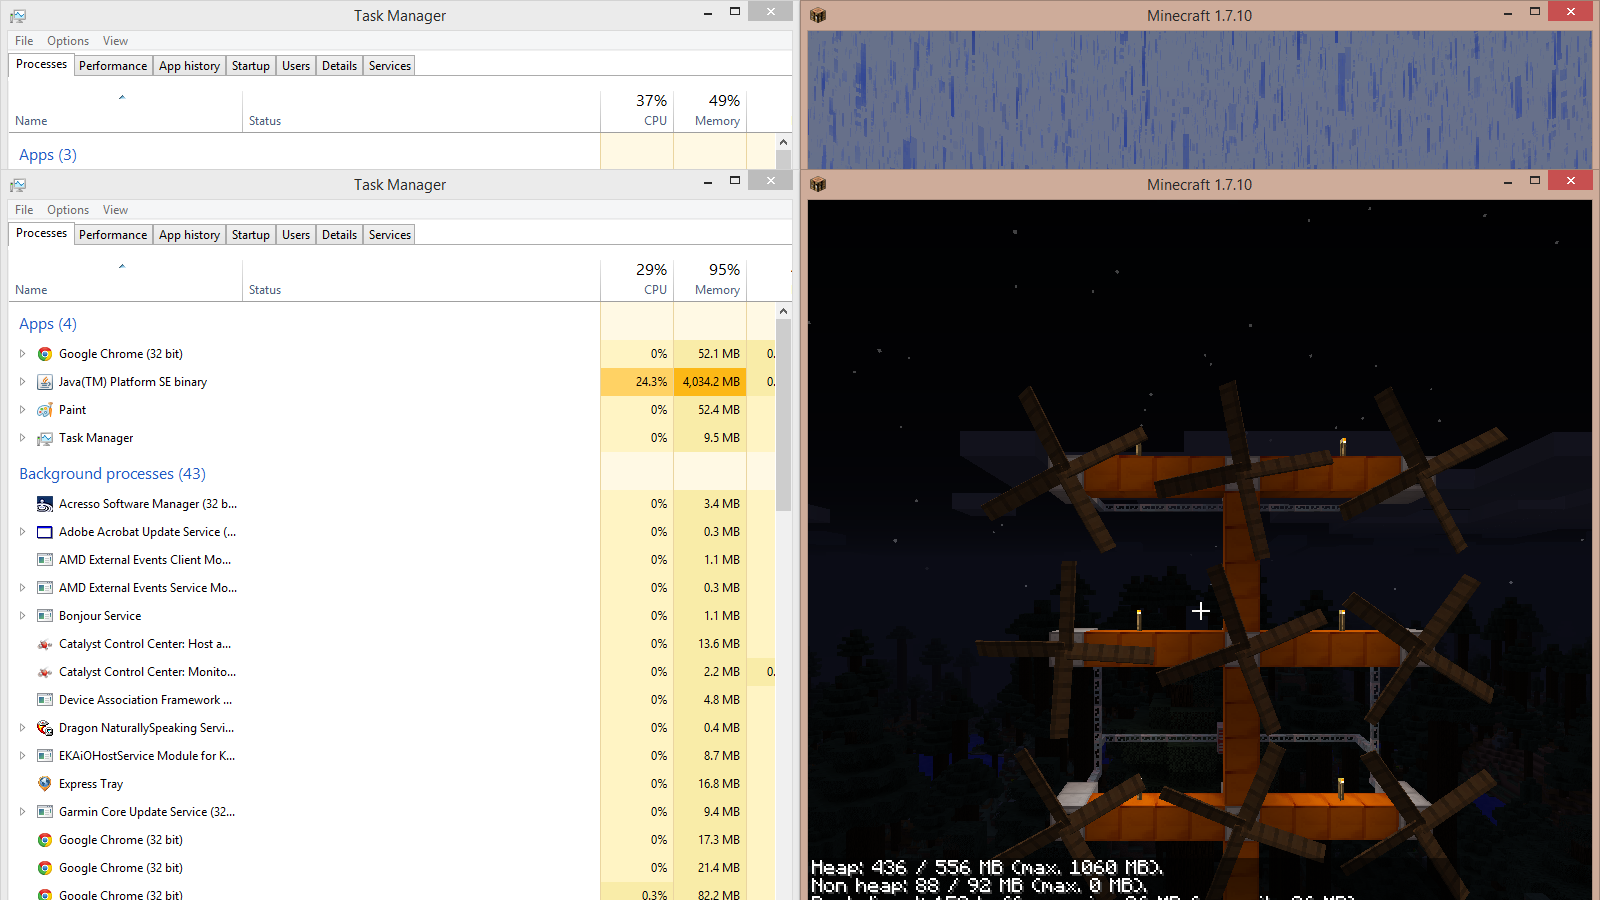Expand the AMD External Events Service row

22,588
